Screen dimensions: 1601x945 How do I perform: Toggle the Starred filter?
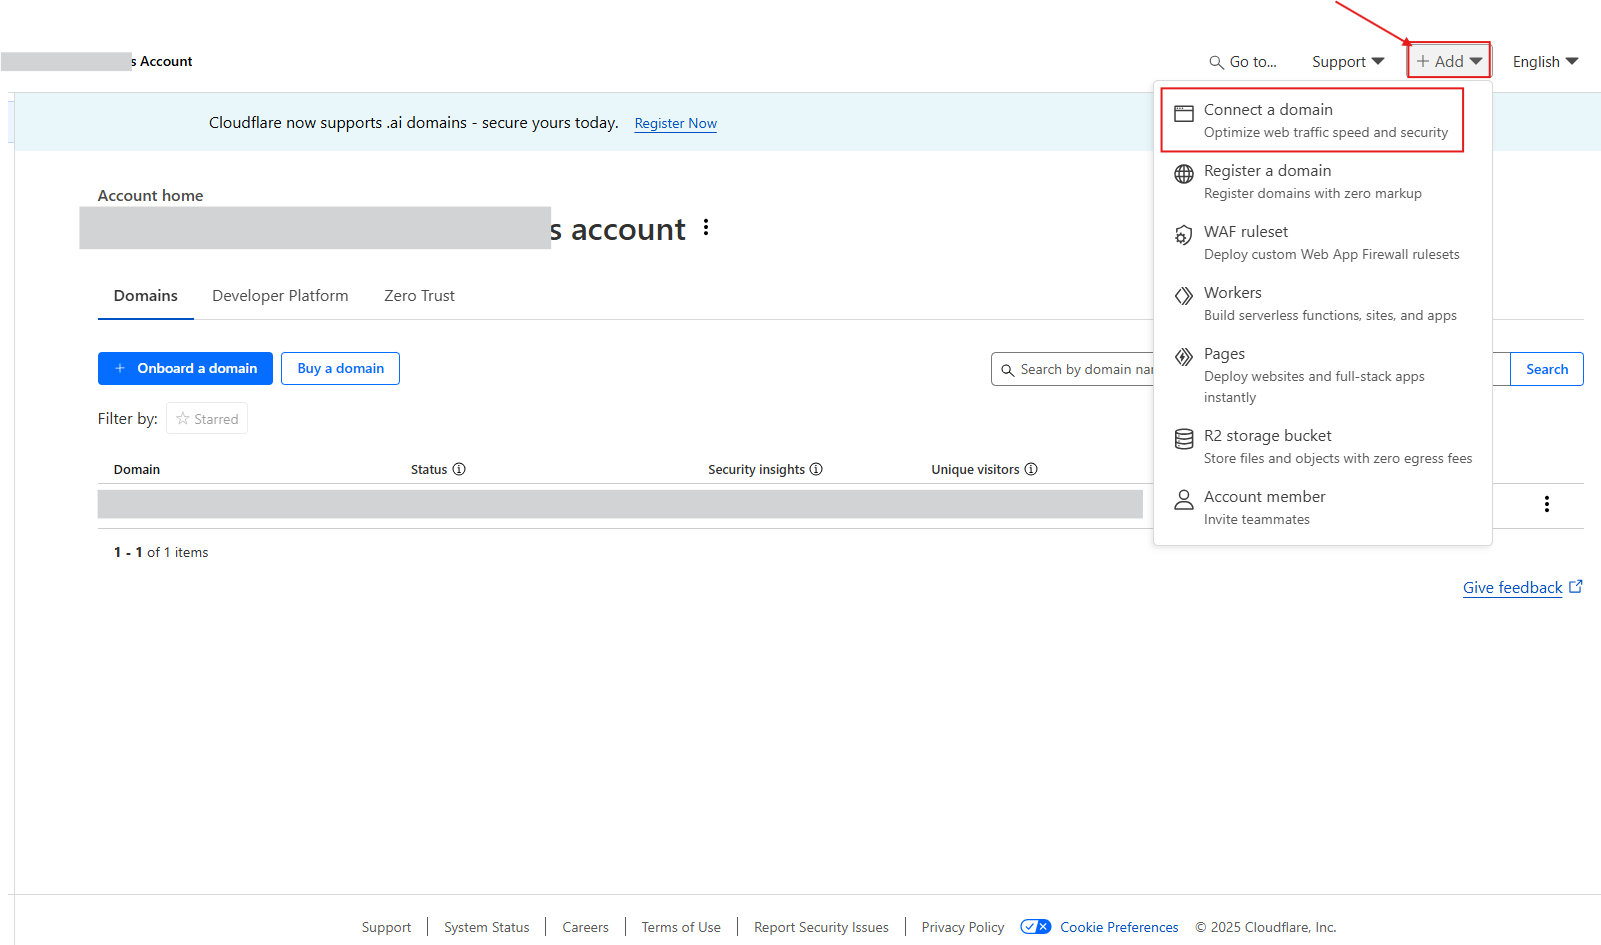(207, 419)
